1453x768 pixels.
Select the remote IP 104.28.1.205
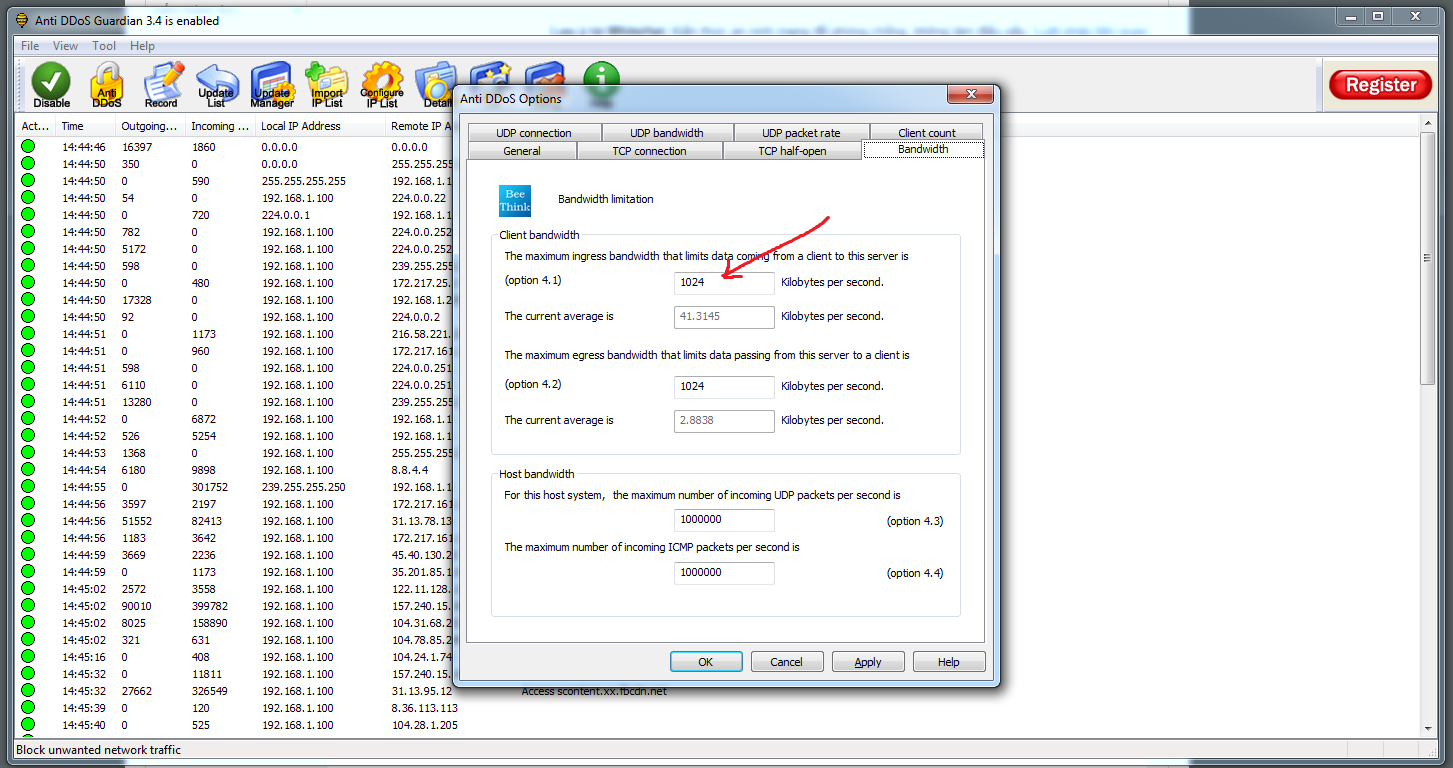425,725
